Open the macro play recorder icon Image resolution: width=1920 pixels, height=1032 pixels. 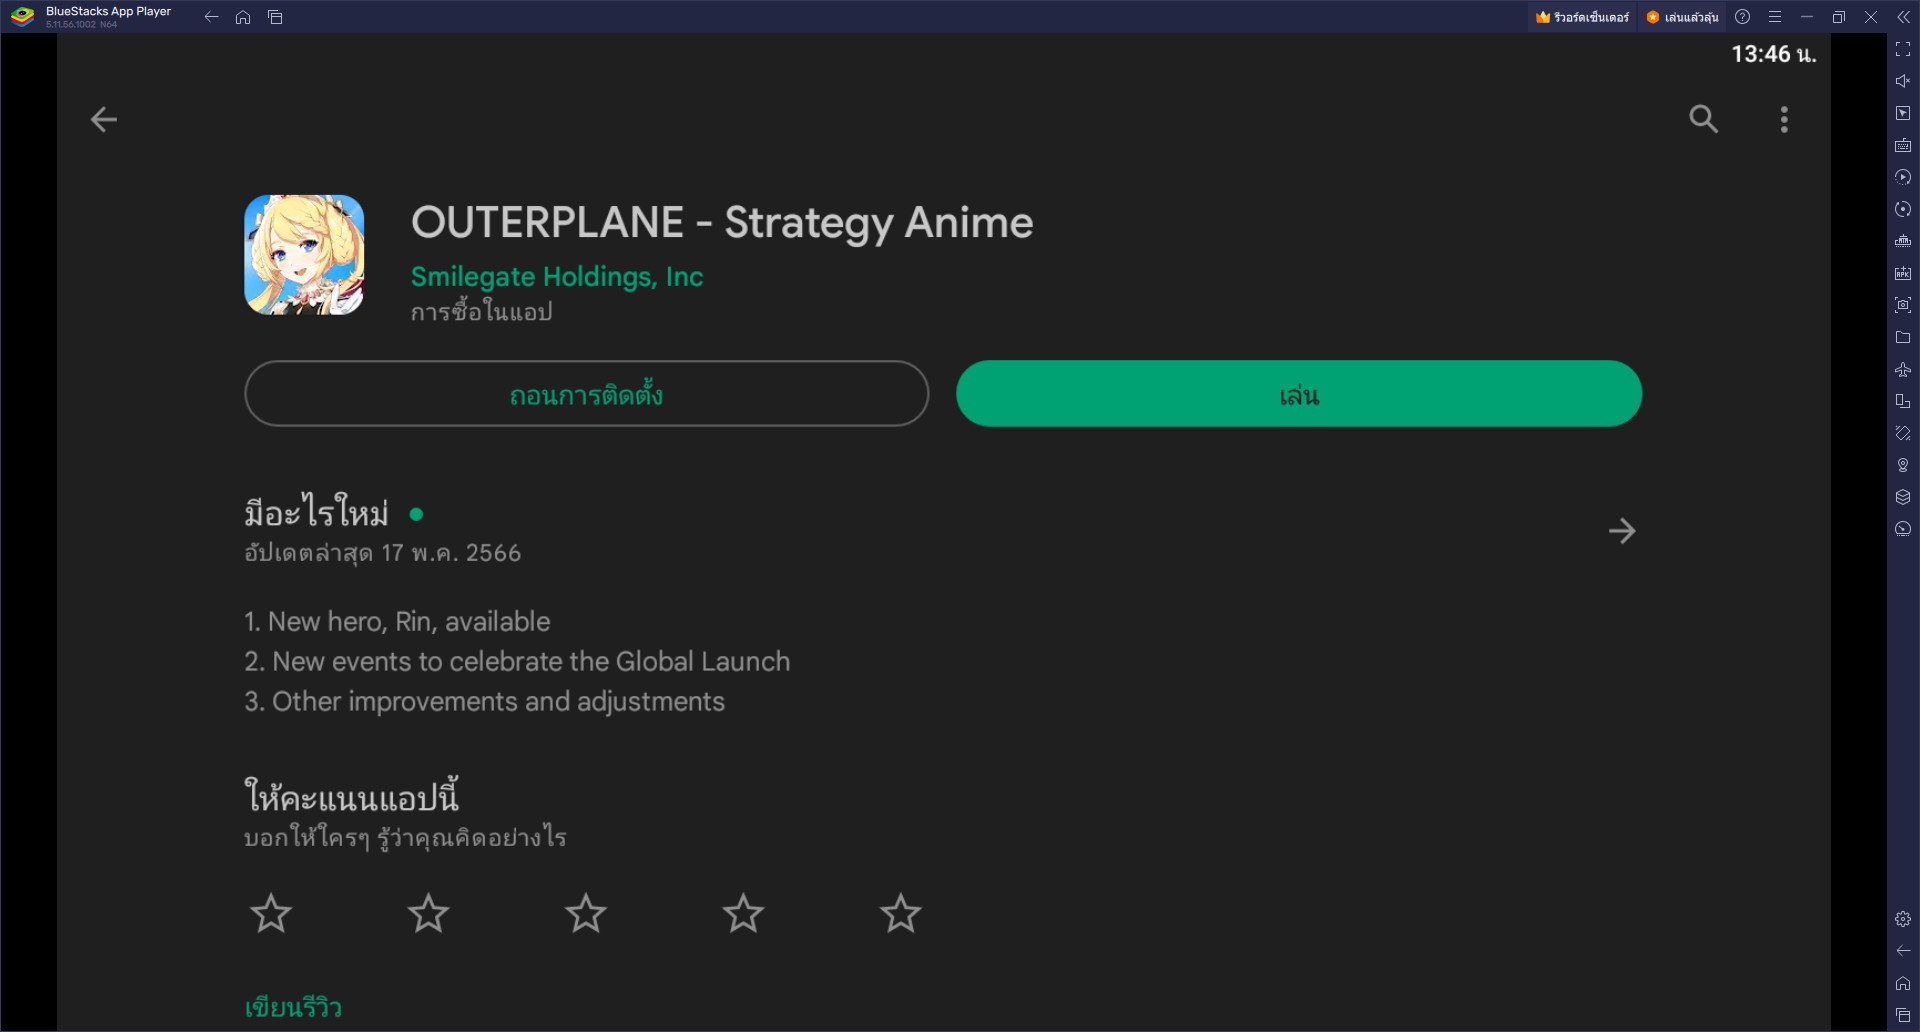pos(1903,177)
